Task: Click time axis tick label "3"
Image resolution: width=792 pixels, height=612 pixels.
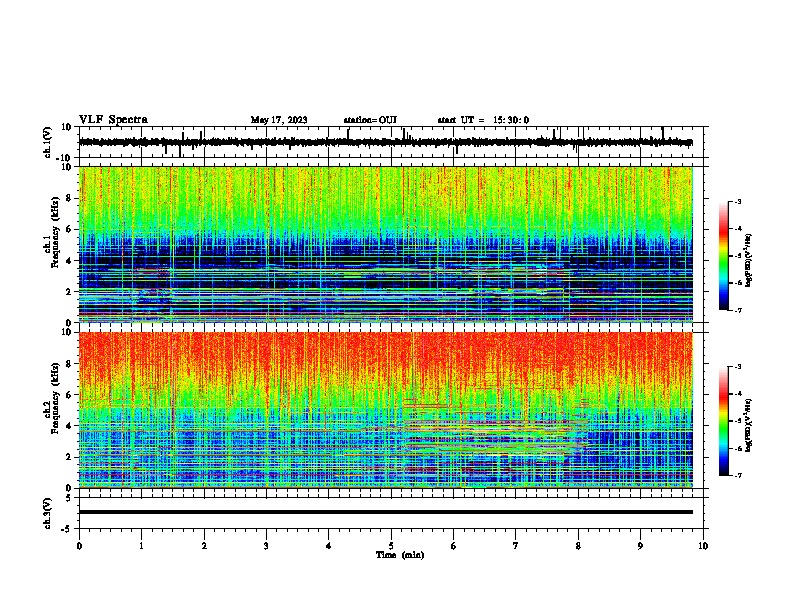Action: pos(266,546)
